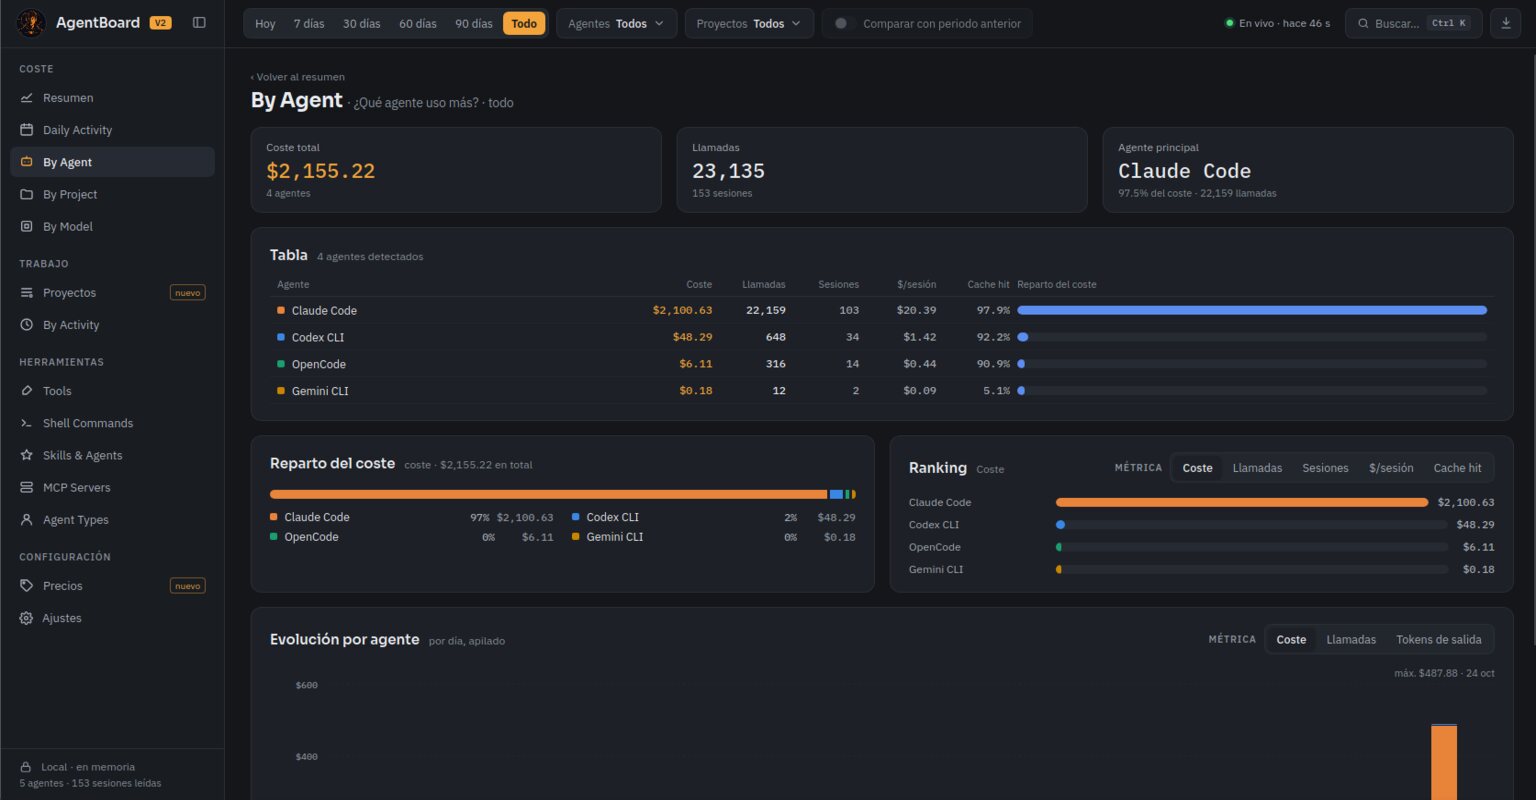Click blue Codex CLI swatch in Reparto legend
Screen dimensions: 1536x800
coord(576,517)
